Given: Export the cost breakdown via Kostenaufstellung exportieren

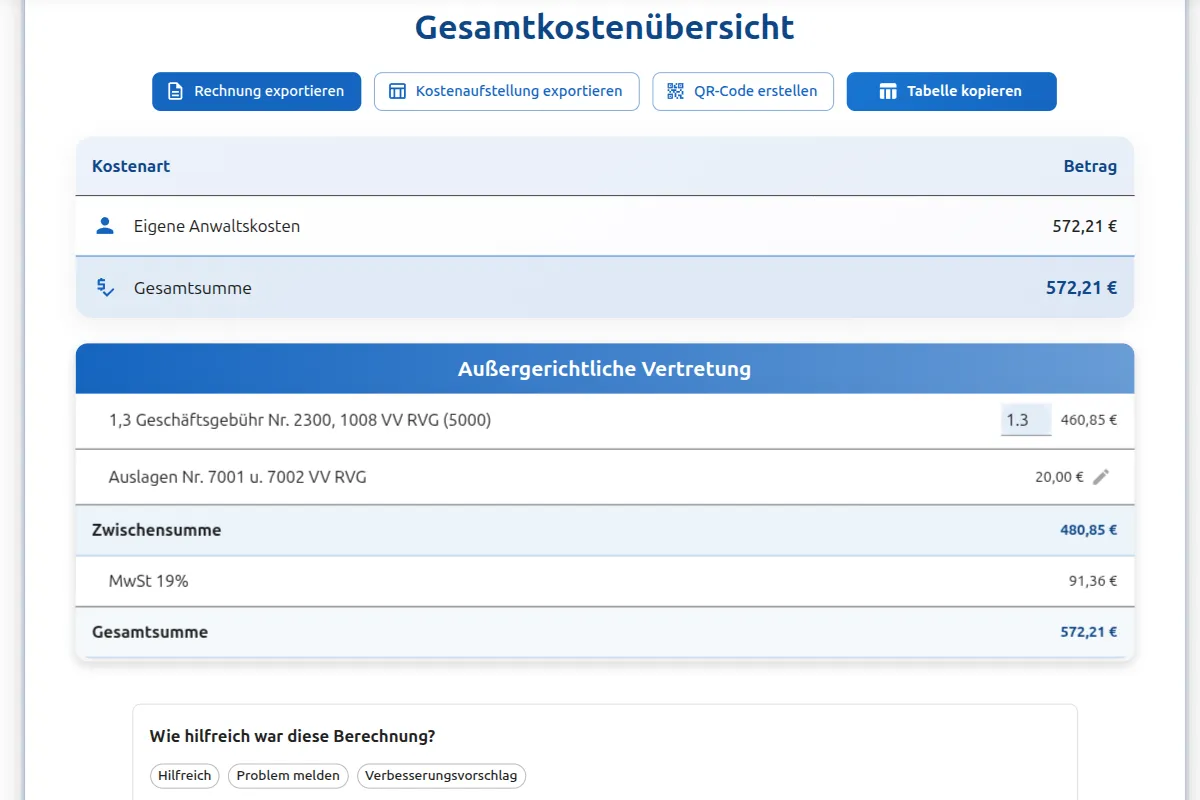Looking at the screenshot, I should (506, 91).
